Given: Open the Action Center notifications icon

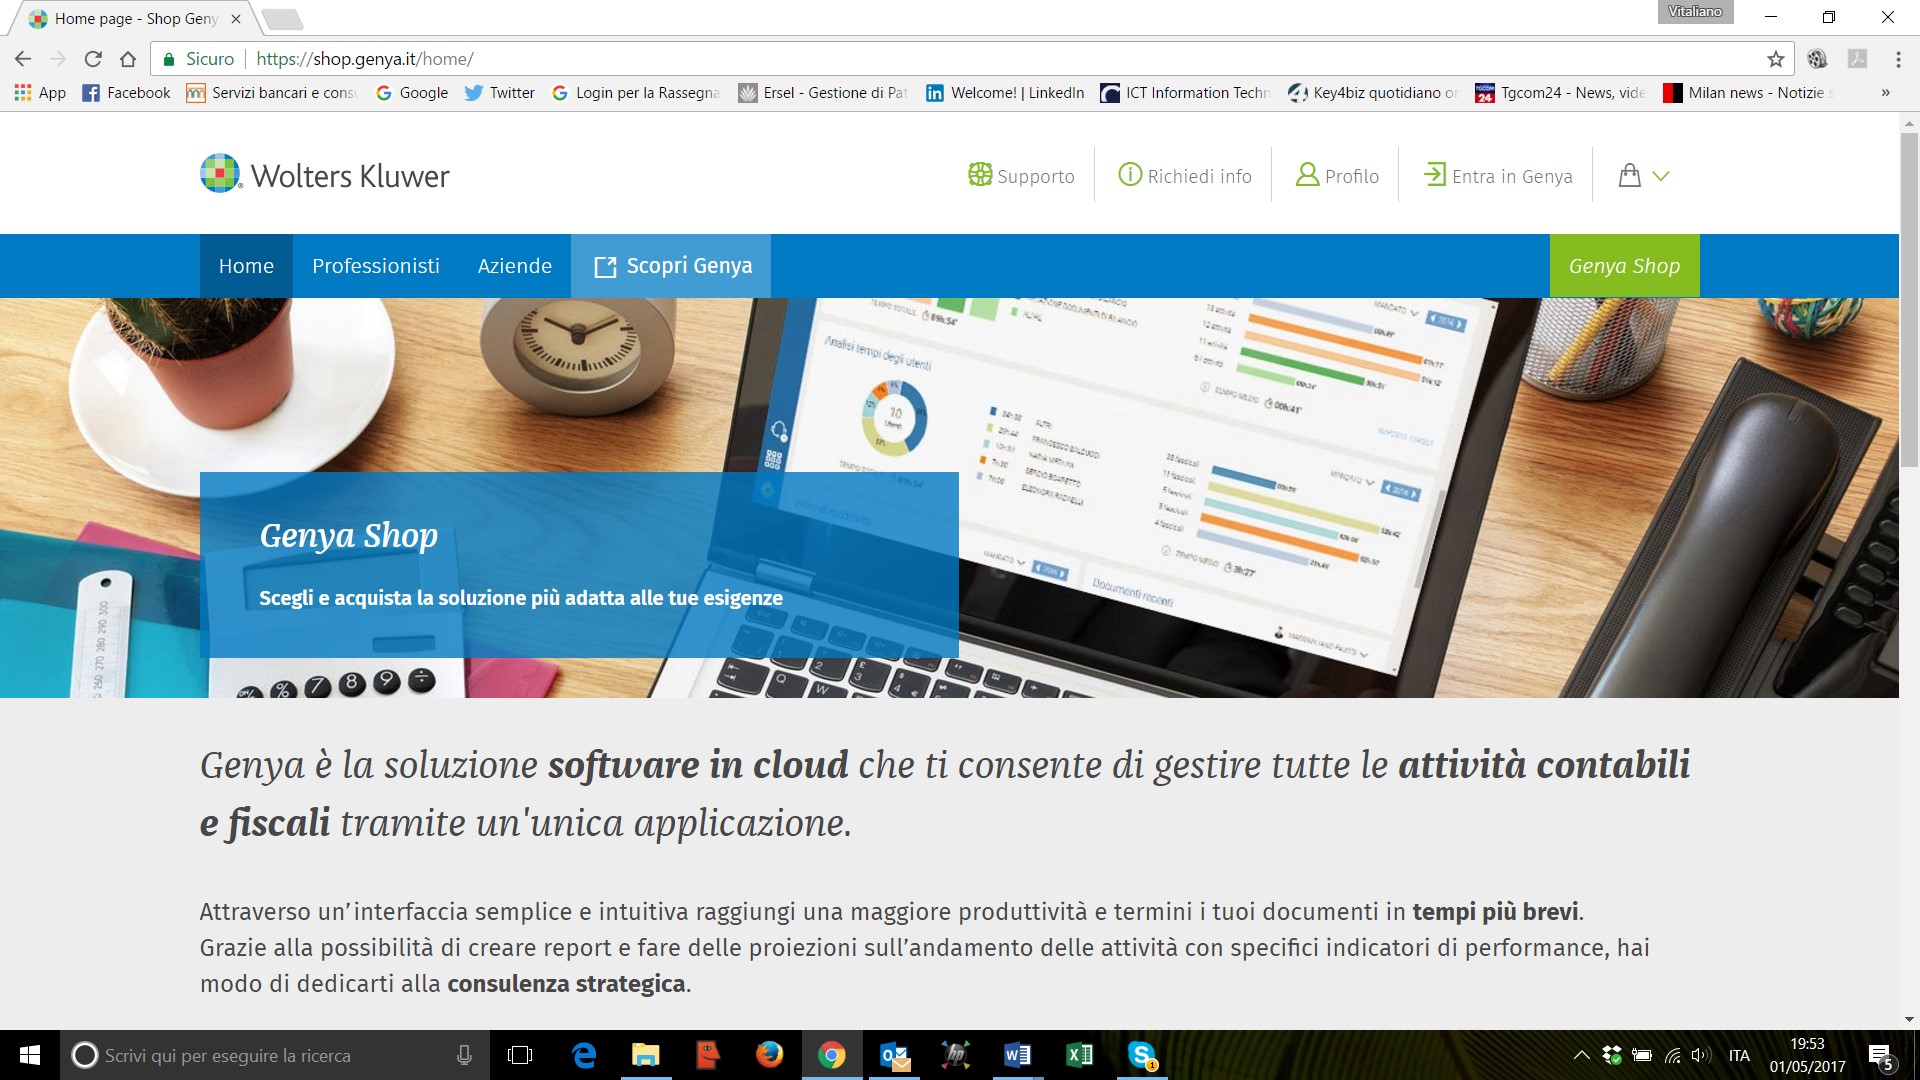Looking at the screenshot, I should point(1880,1055).
